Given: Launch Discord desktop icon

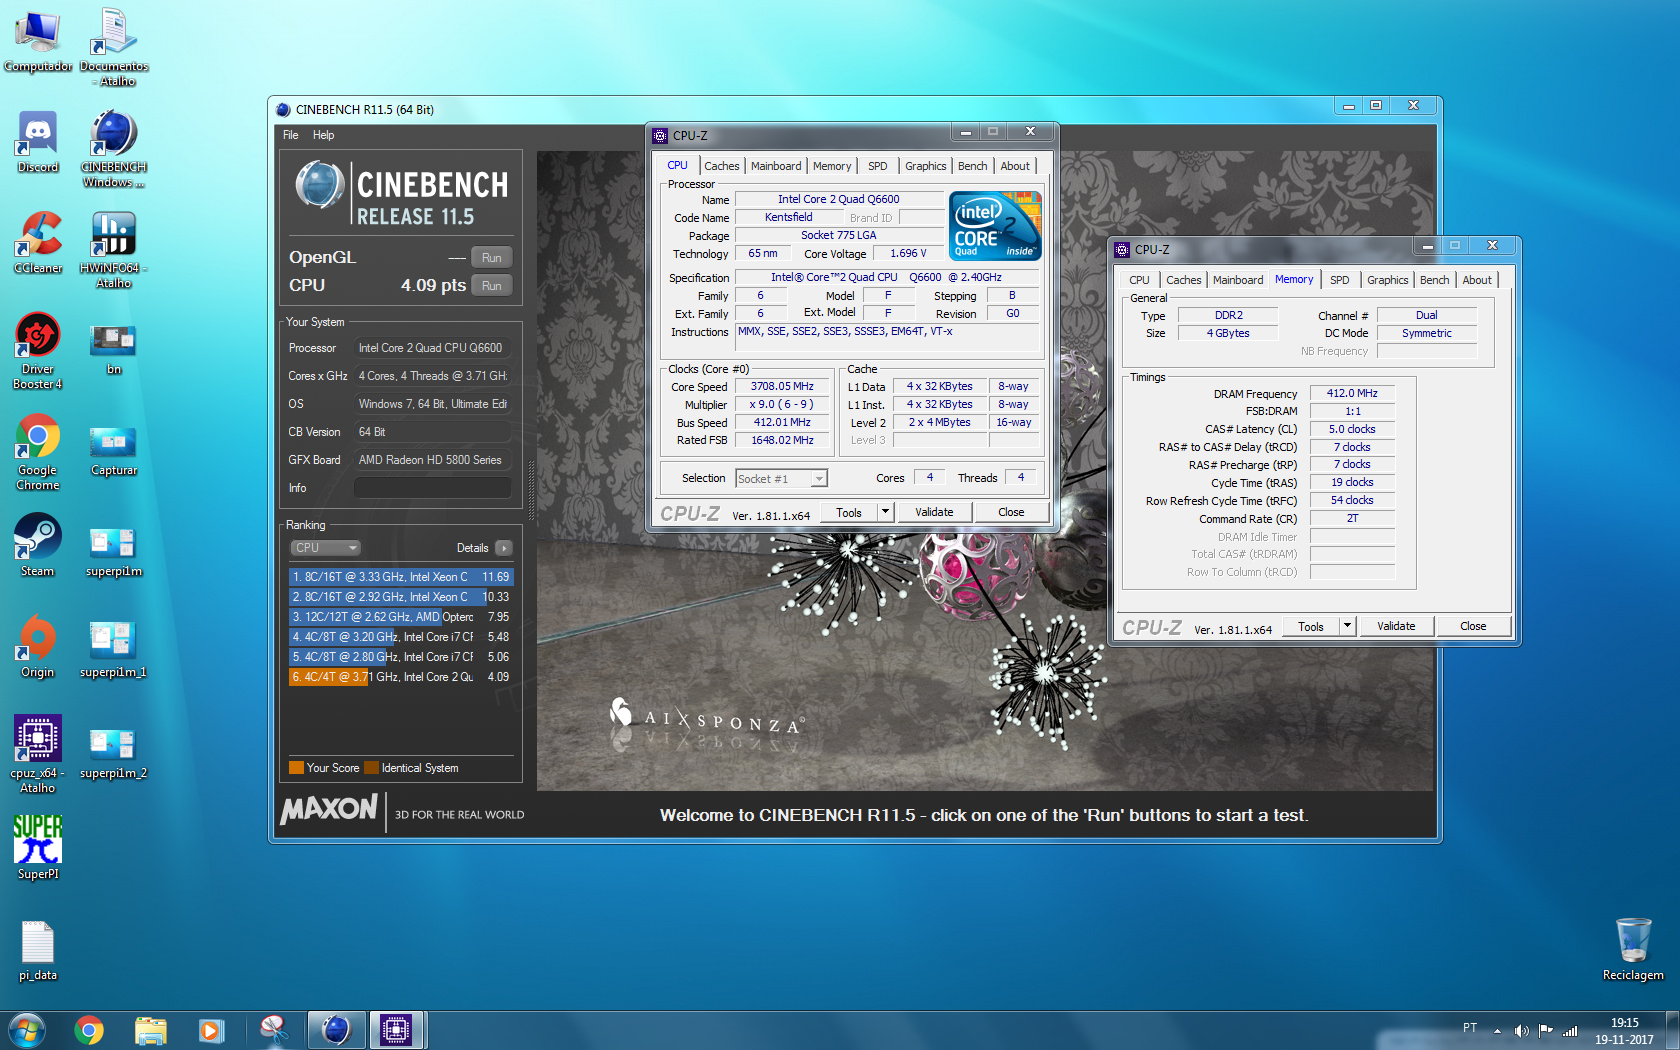Looking at the screenshot, I should (38, 142).
